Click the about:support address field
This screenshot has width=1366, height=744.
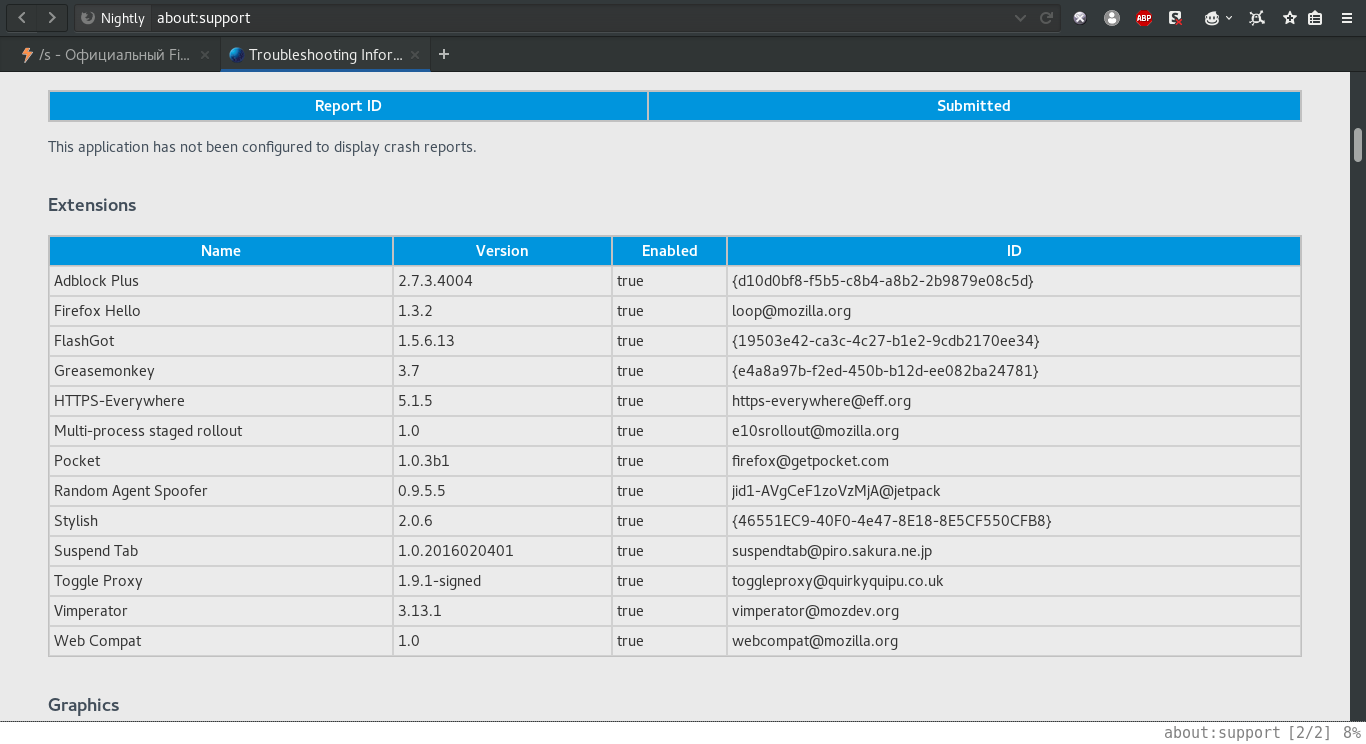click(580, 18)
